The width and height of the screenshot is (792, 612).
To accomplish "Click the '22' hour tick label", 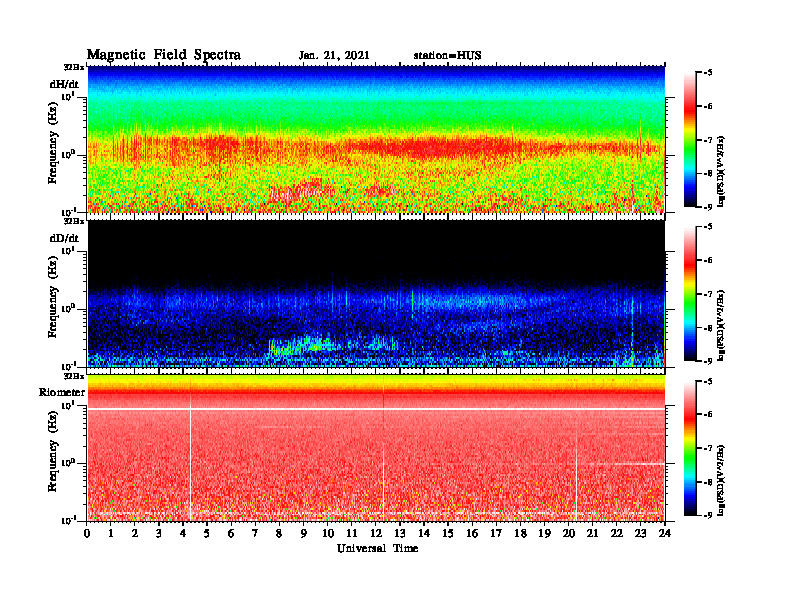I will click(x=616, y=534).
